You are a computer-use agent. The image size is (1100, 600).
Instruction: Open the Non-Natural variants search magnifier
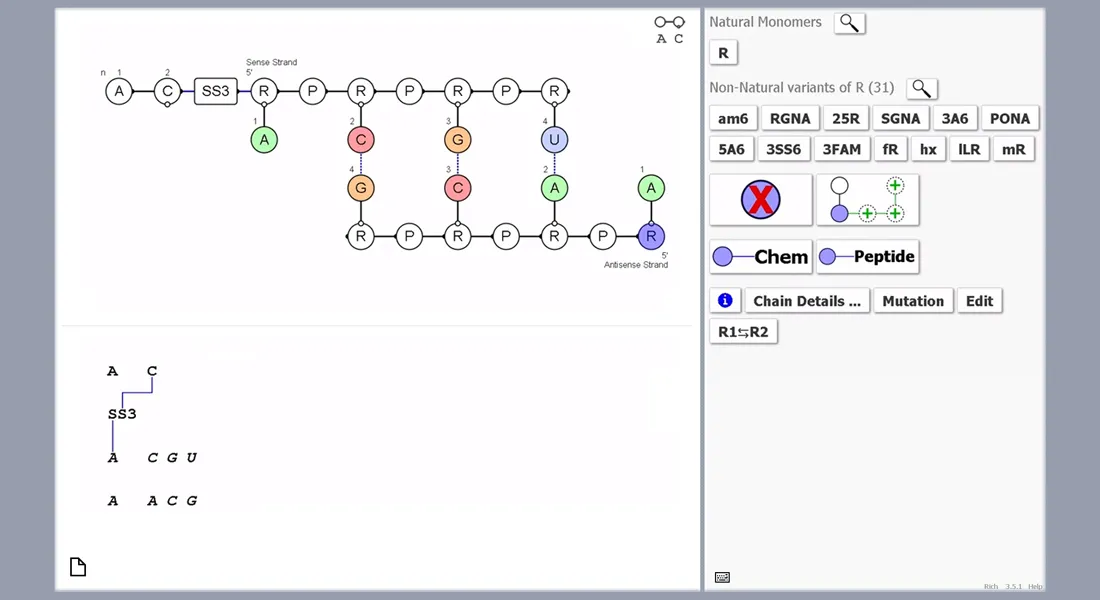pos(921,89)
